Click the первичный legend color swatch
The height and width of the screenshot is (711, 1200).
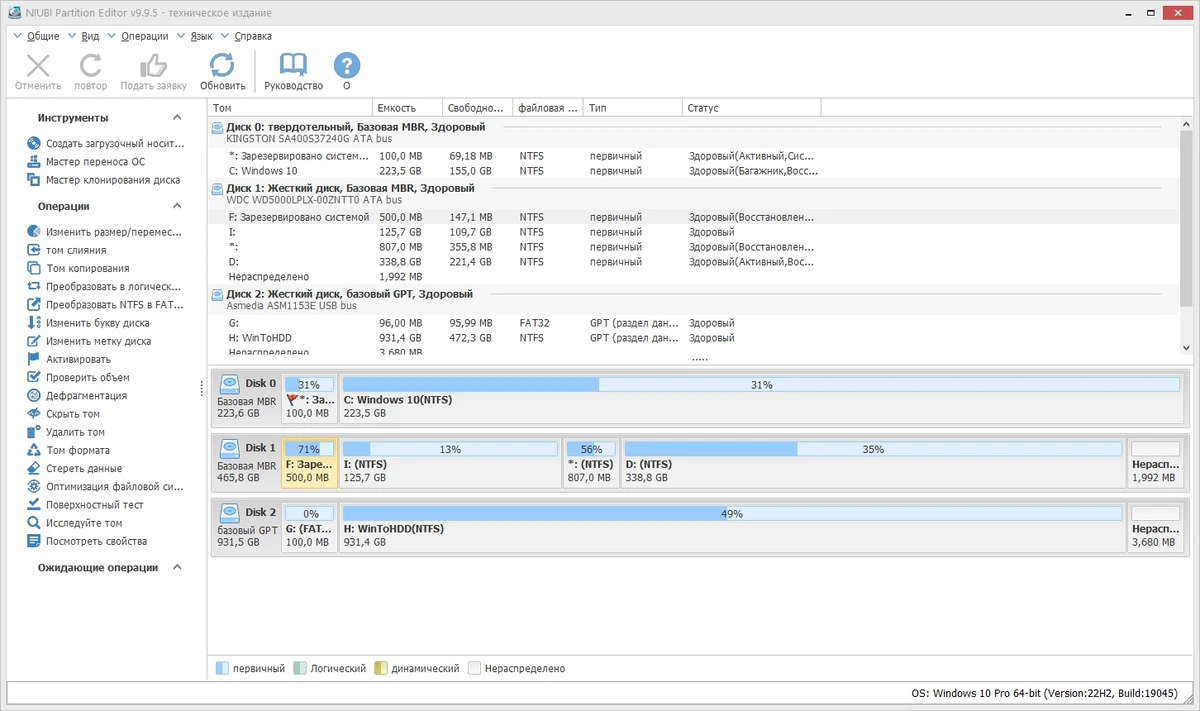tap(222, 668)
